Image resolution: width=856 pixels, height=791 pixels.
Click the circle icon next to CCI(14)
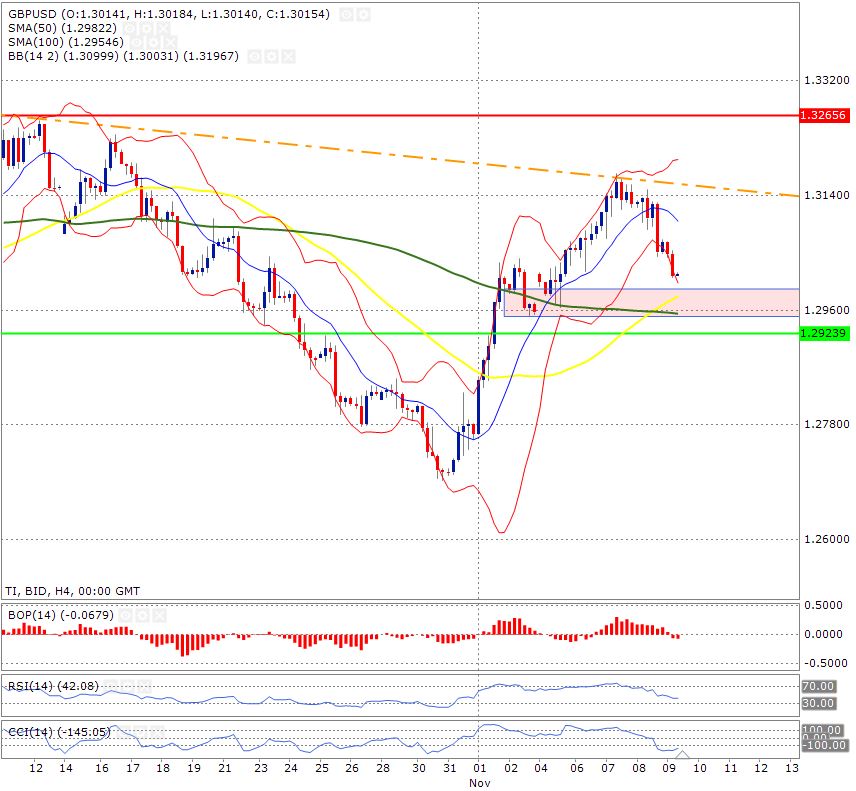click(123, 732)
